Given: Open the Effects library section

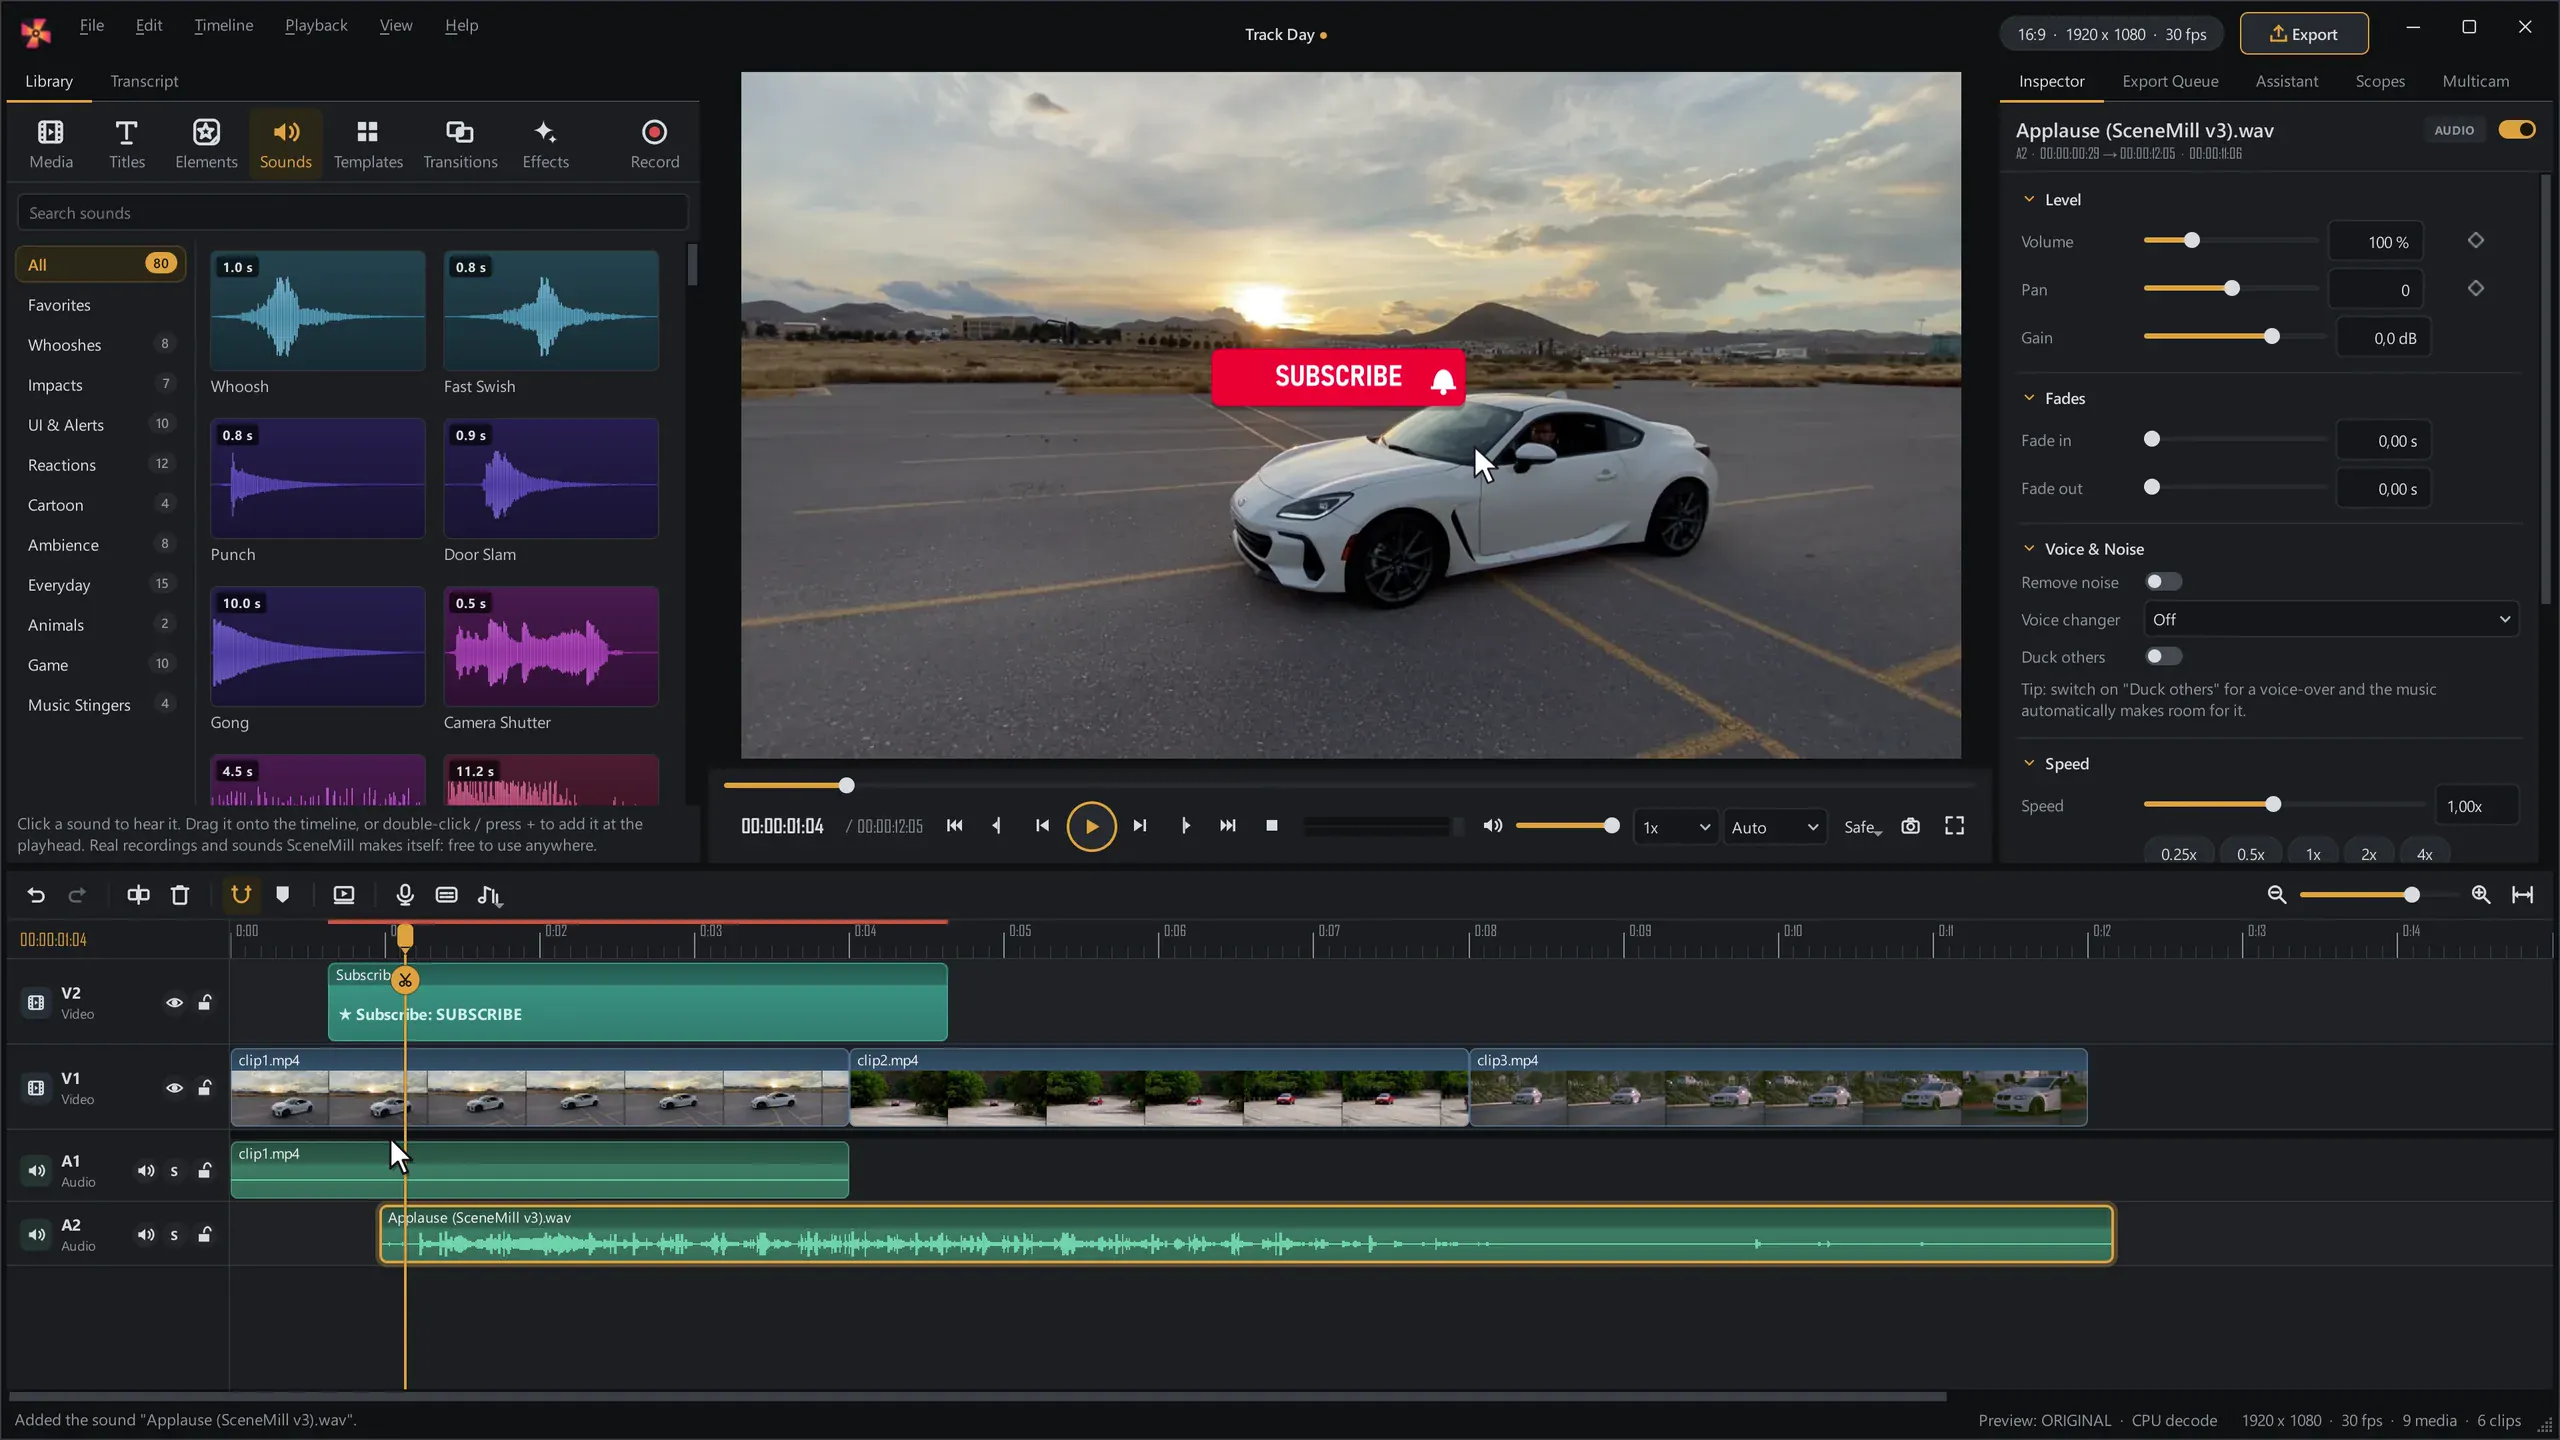Looking at the screenshot, I should click(545, 144).
